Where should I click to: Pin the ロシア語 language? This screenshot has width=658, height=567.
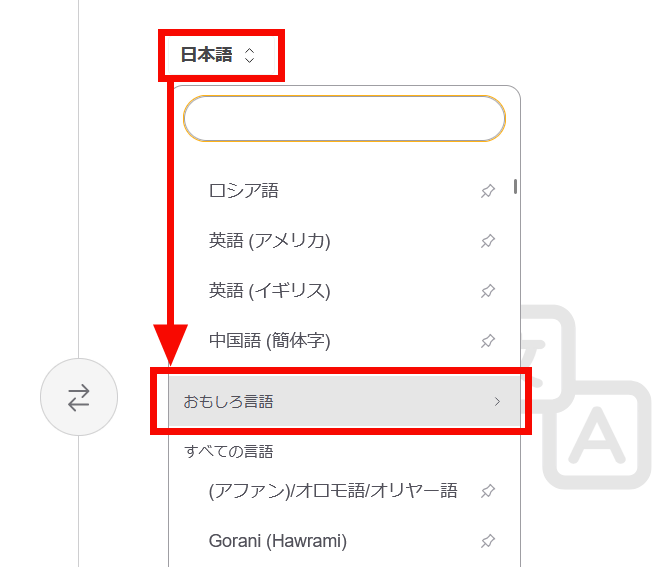coord(488,191)
